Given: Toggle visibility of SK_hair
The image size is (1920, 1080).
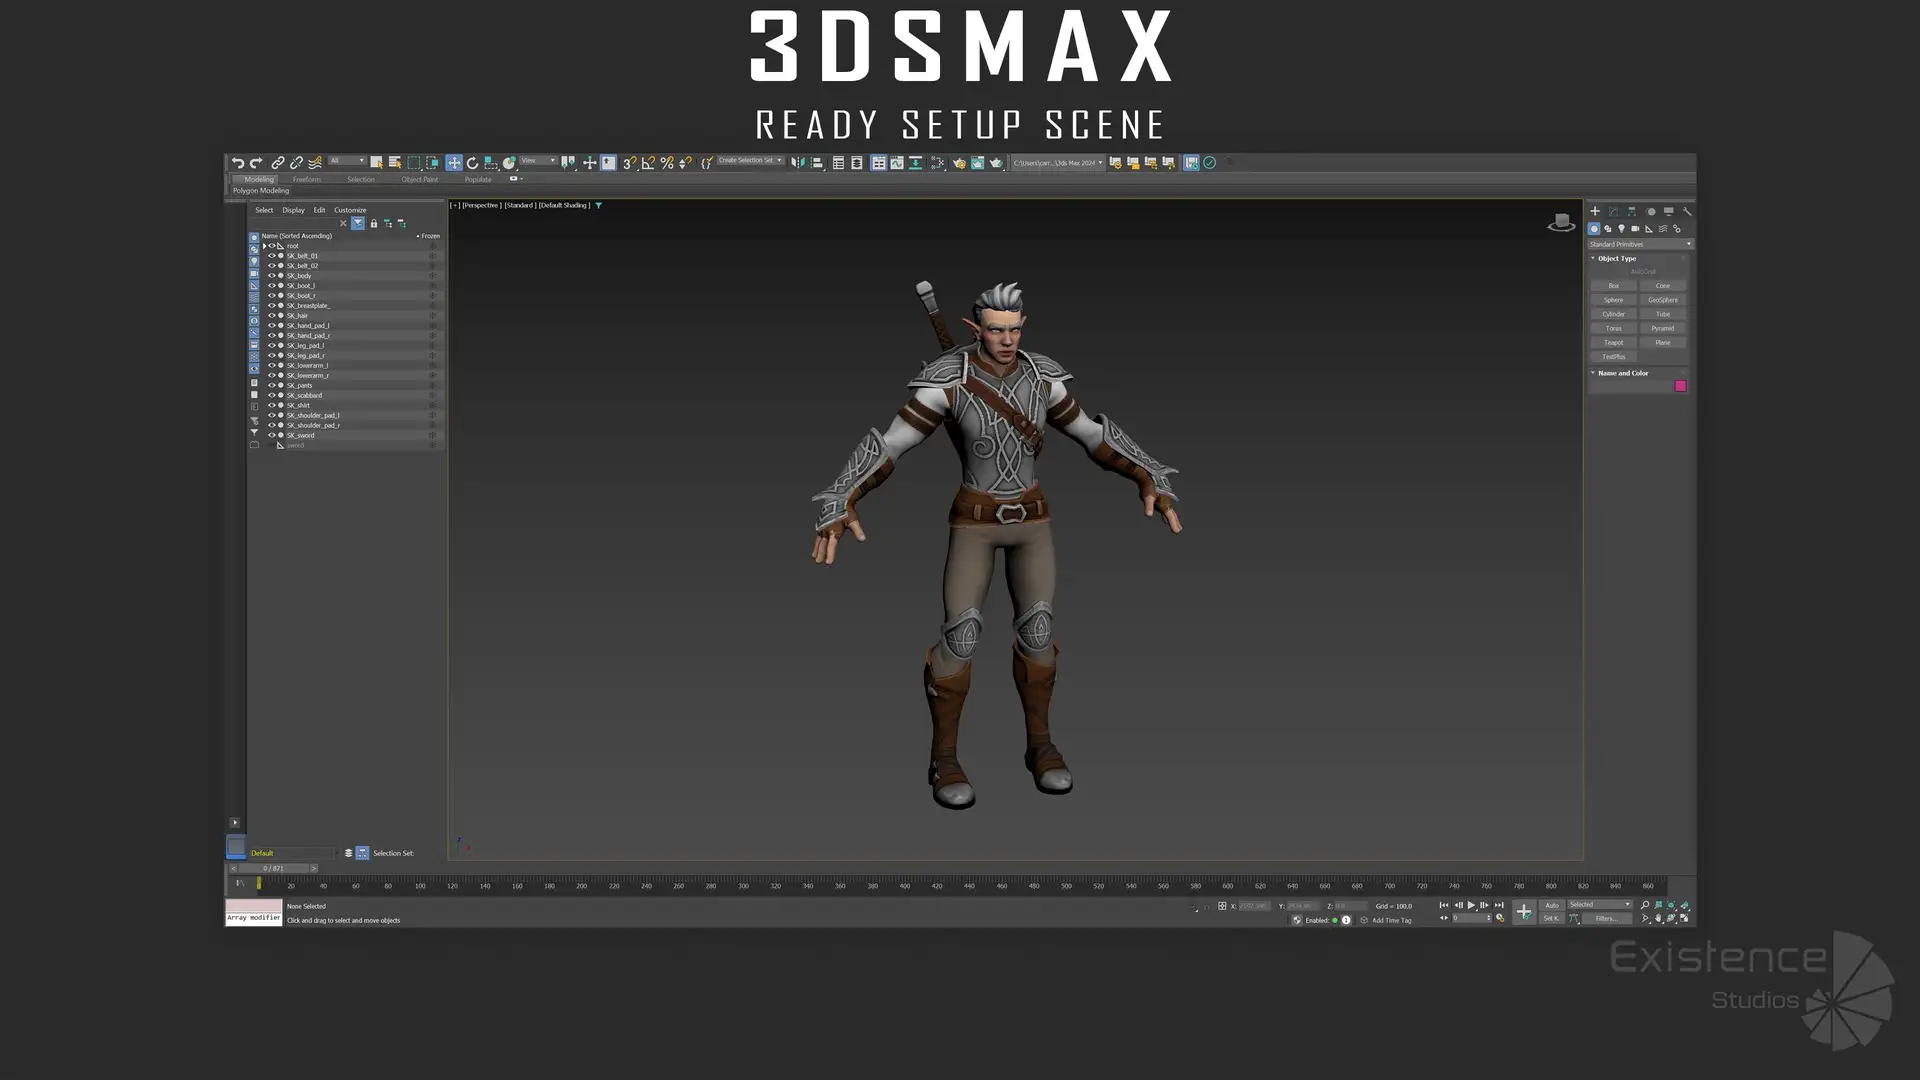Looking at the screenshot, I should [271, 316].
